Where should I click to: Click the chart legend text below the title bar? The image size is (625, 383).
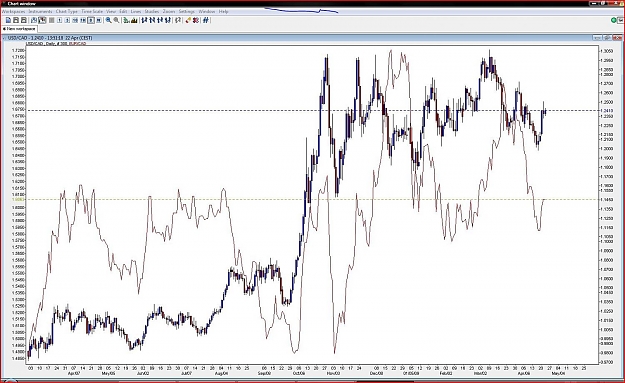tap(56, 43)
